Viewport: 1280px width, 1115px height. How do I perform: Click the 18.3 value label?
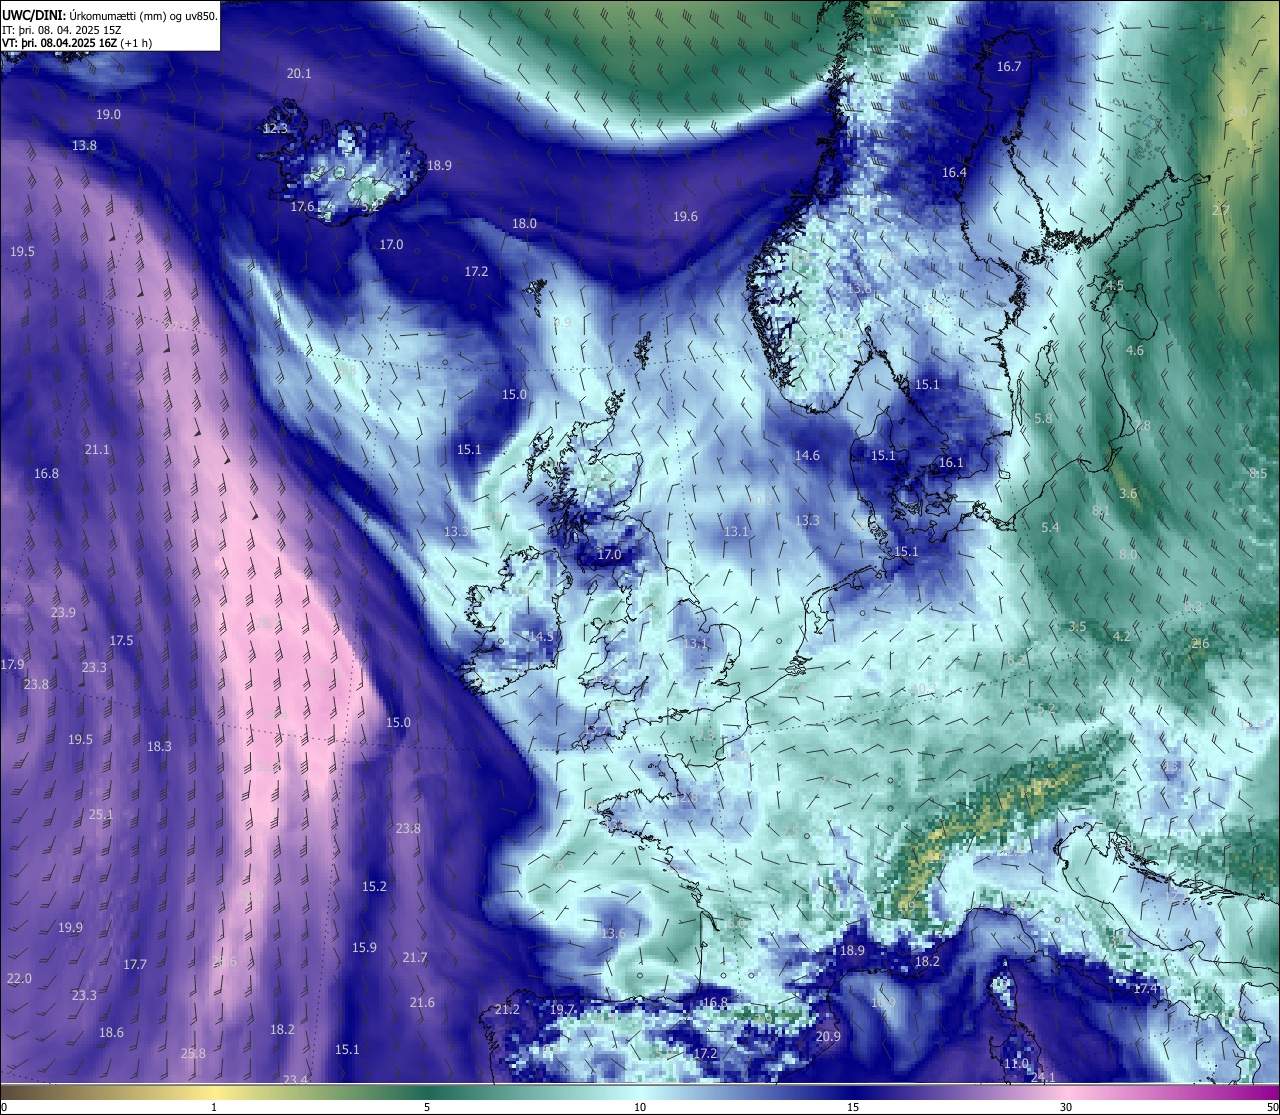coord(159,747)
